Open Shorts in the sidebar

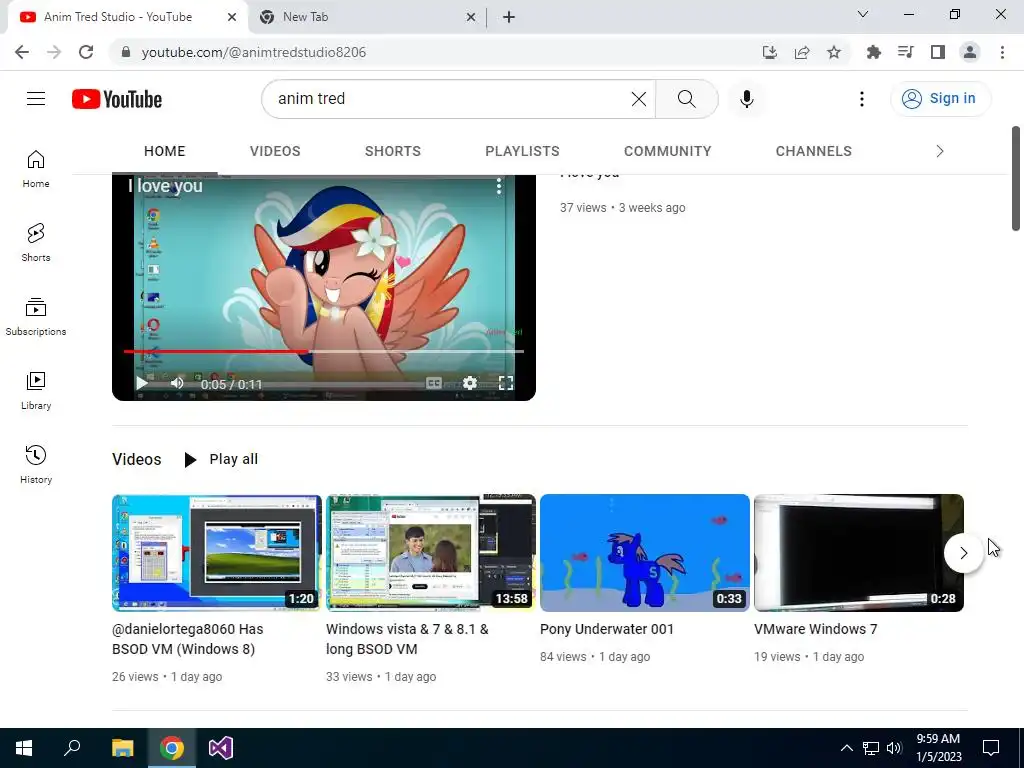(36, 242)
